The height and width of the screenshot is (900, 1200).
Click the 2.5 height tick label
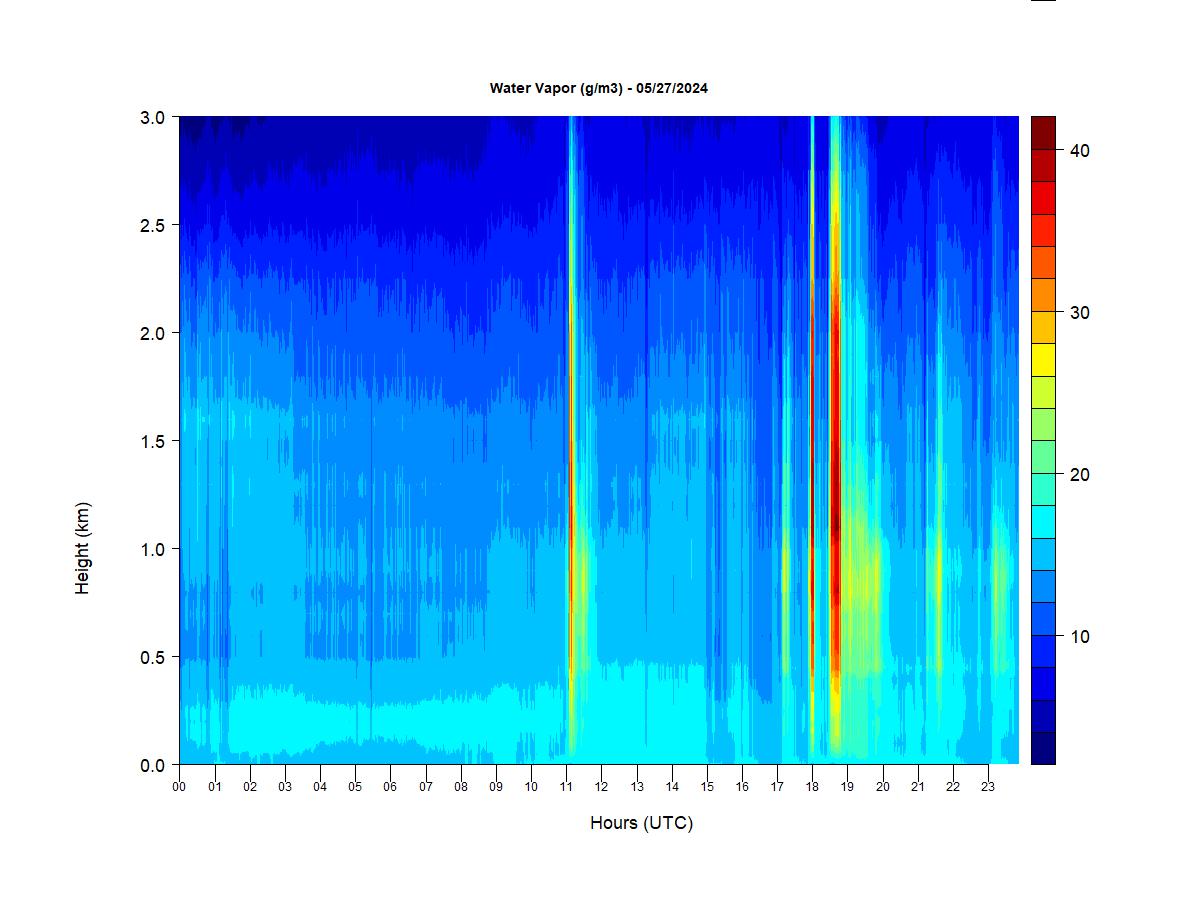coord(153,224)
